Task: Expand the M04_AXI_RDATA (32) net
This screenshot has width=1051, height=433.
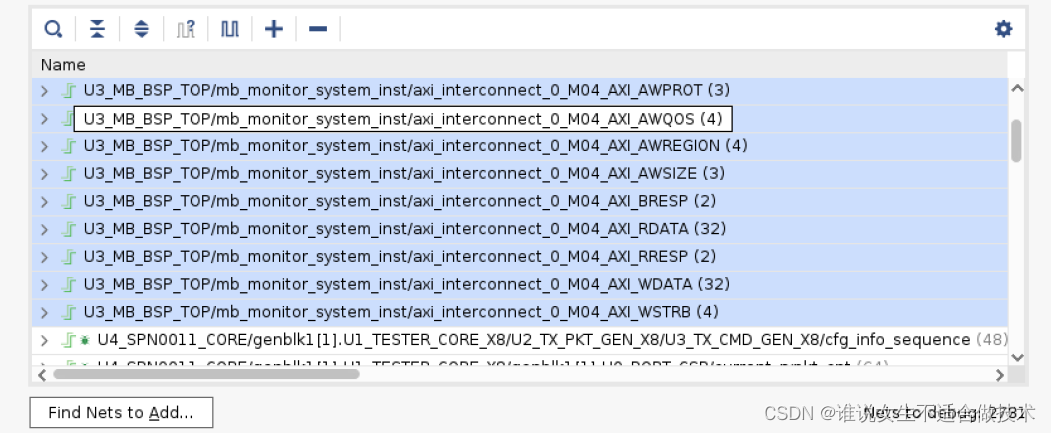Action: pos(44,229)
